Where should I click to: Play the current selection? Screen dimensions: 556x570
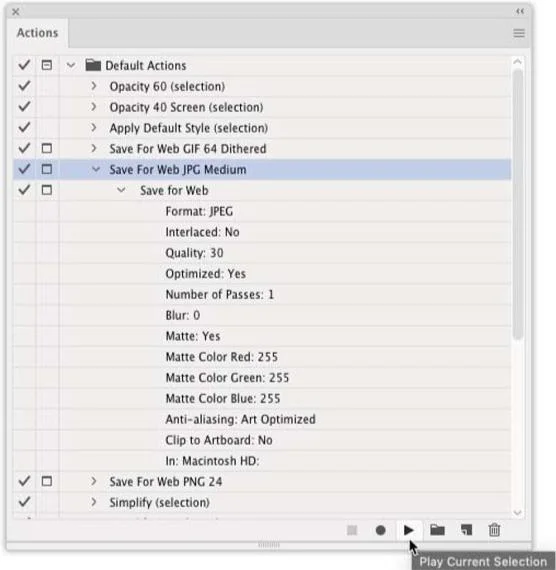point(408,530)
